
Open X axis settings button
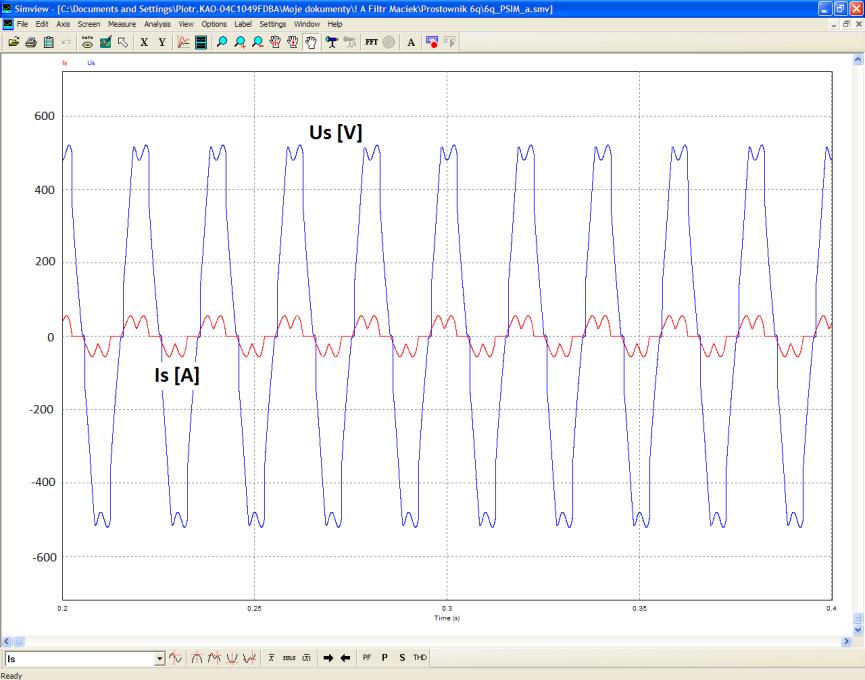coord(144,42)
